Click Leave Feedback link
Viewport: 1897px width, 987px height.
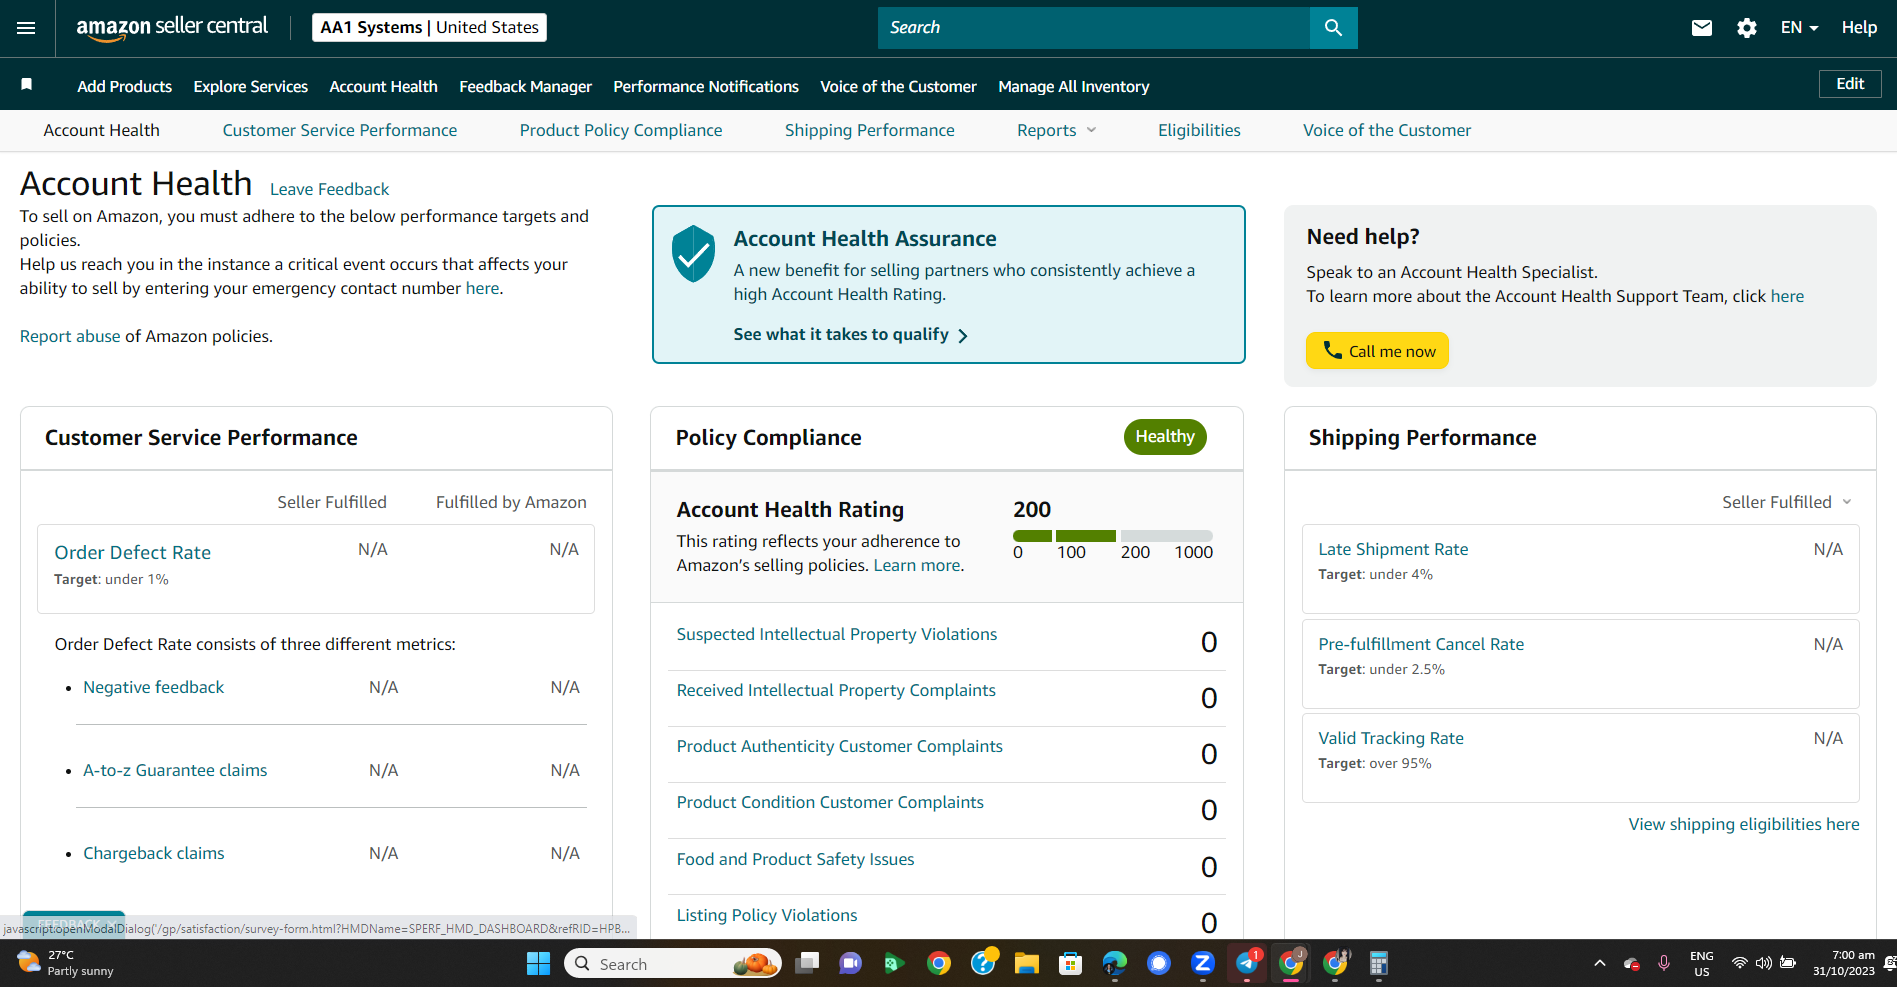point(329,189)
